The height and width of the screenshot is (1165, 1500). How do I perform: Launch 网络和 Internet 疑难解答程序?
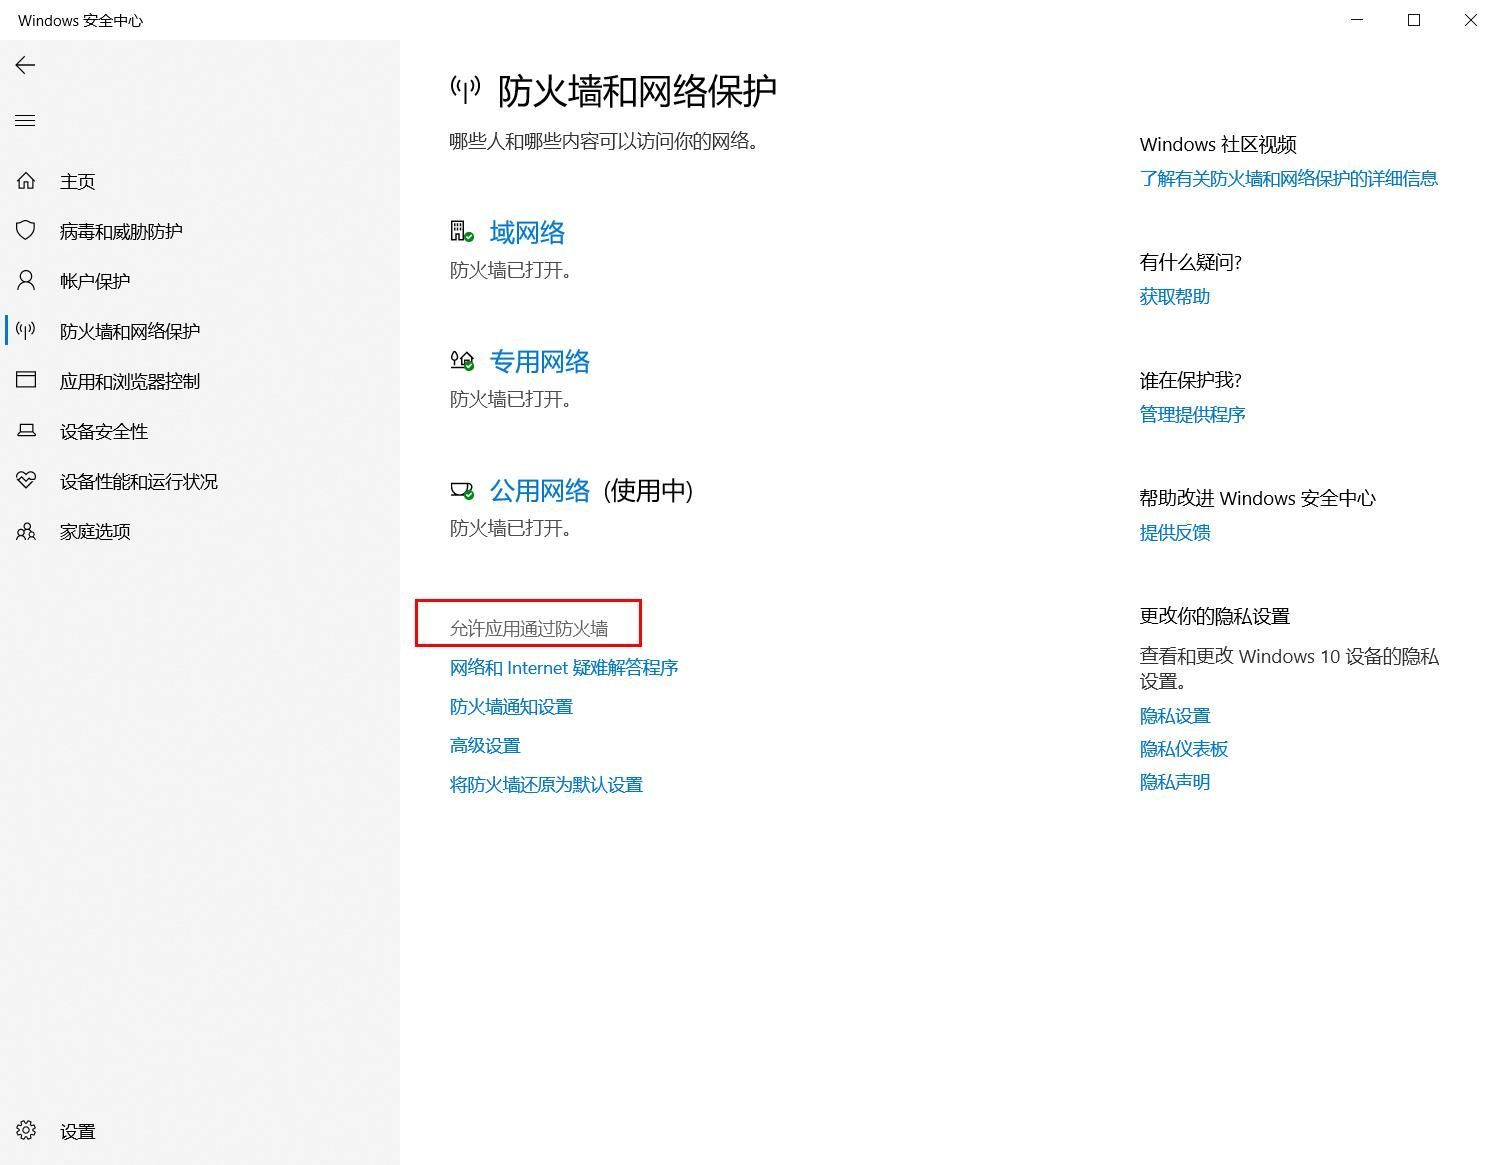click(563, 667)
